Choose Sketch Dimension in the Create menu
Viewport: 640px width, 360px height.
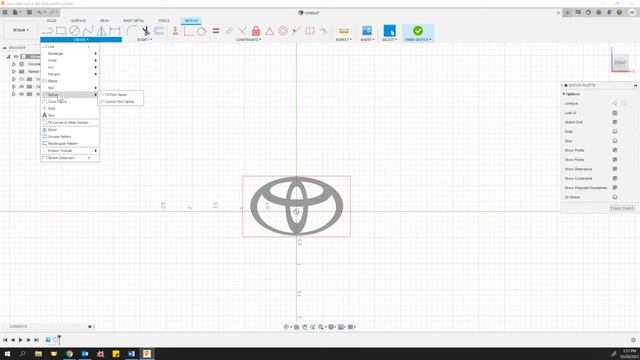pyautogui.click(x=70, y=158)
